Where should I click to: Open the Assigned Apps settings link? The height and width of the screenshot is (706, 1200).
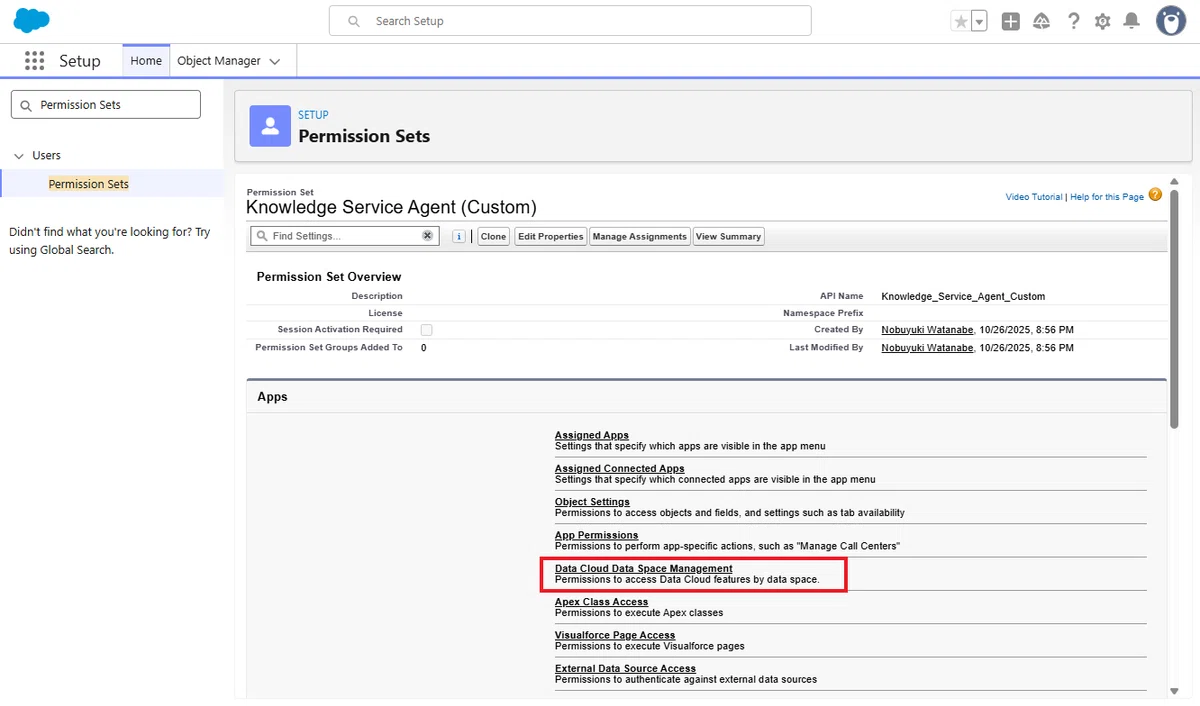click(592, 435)
